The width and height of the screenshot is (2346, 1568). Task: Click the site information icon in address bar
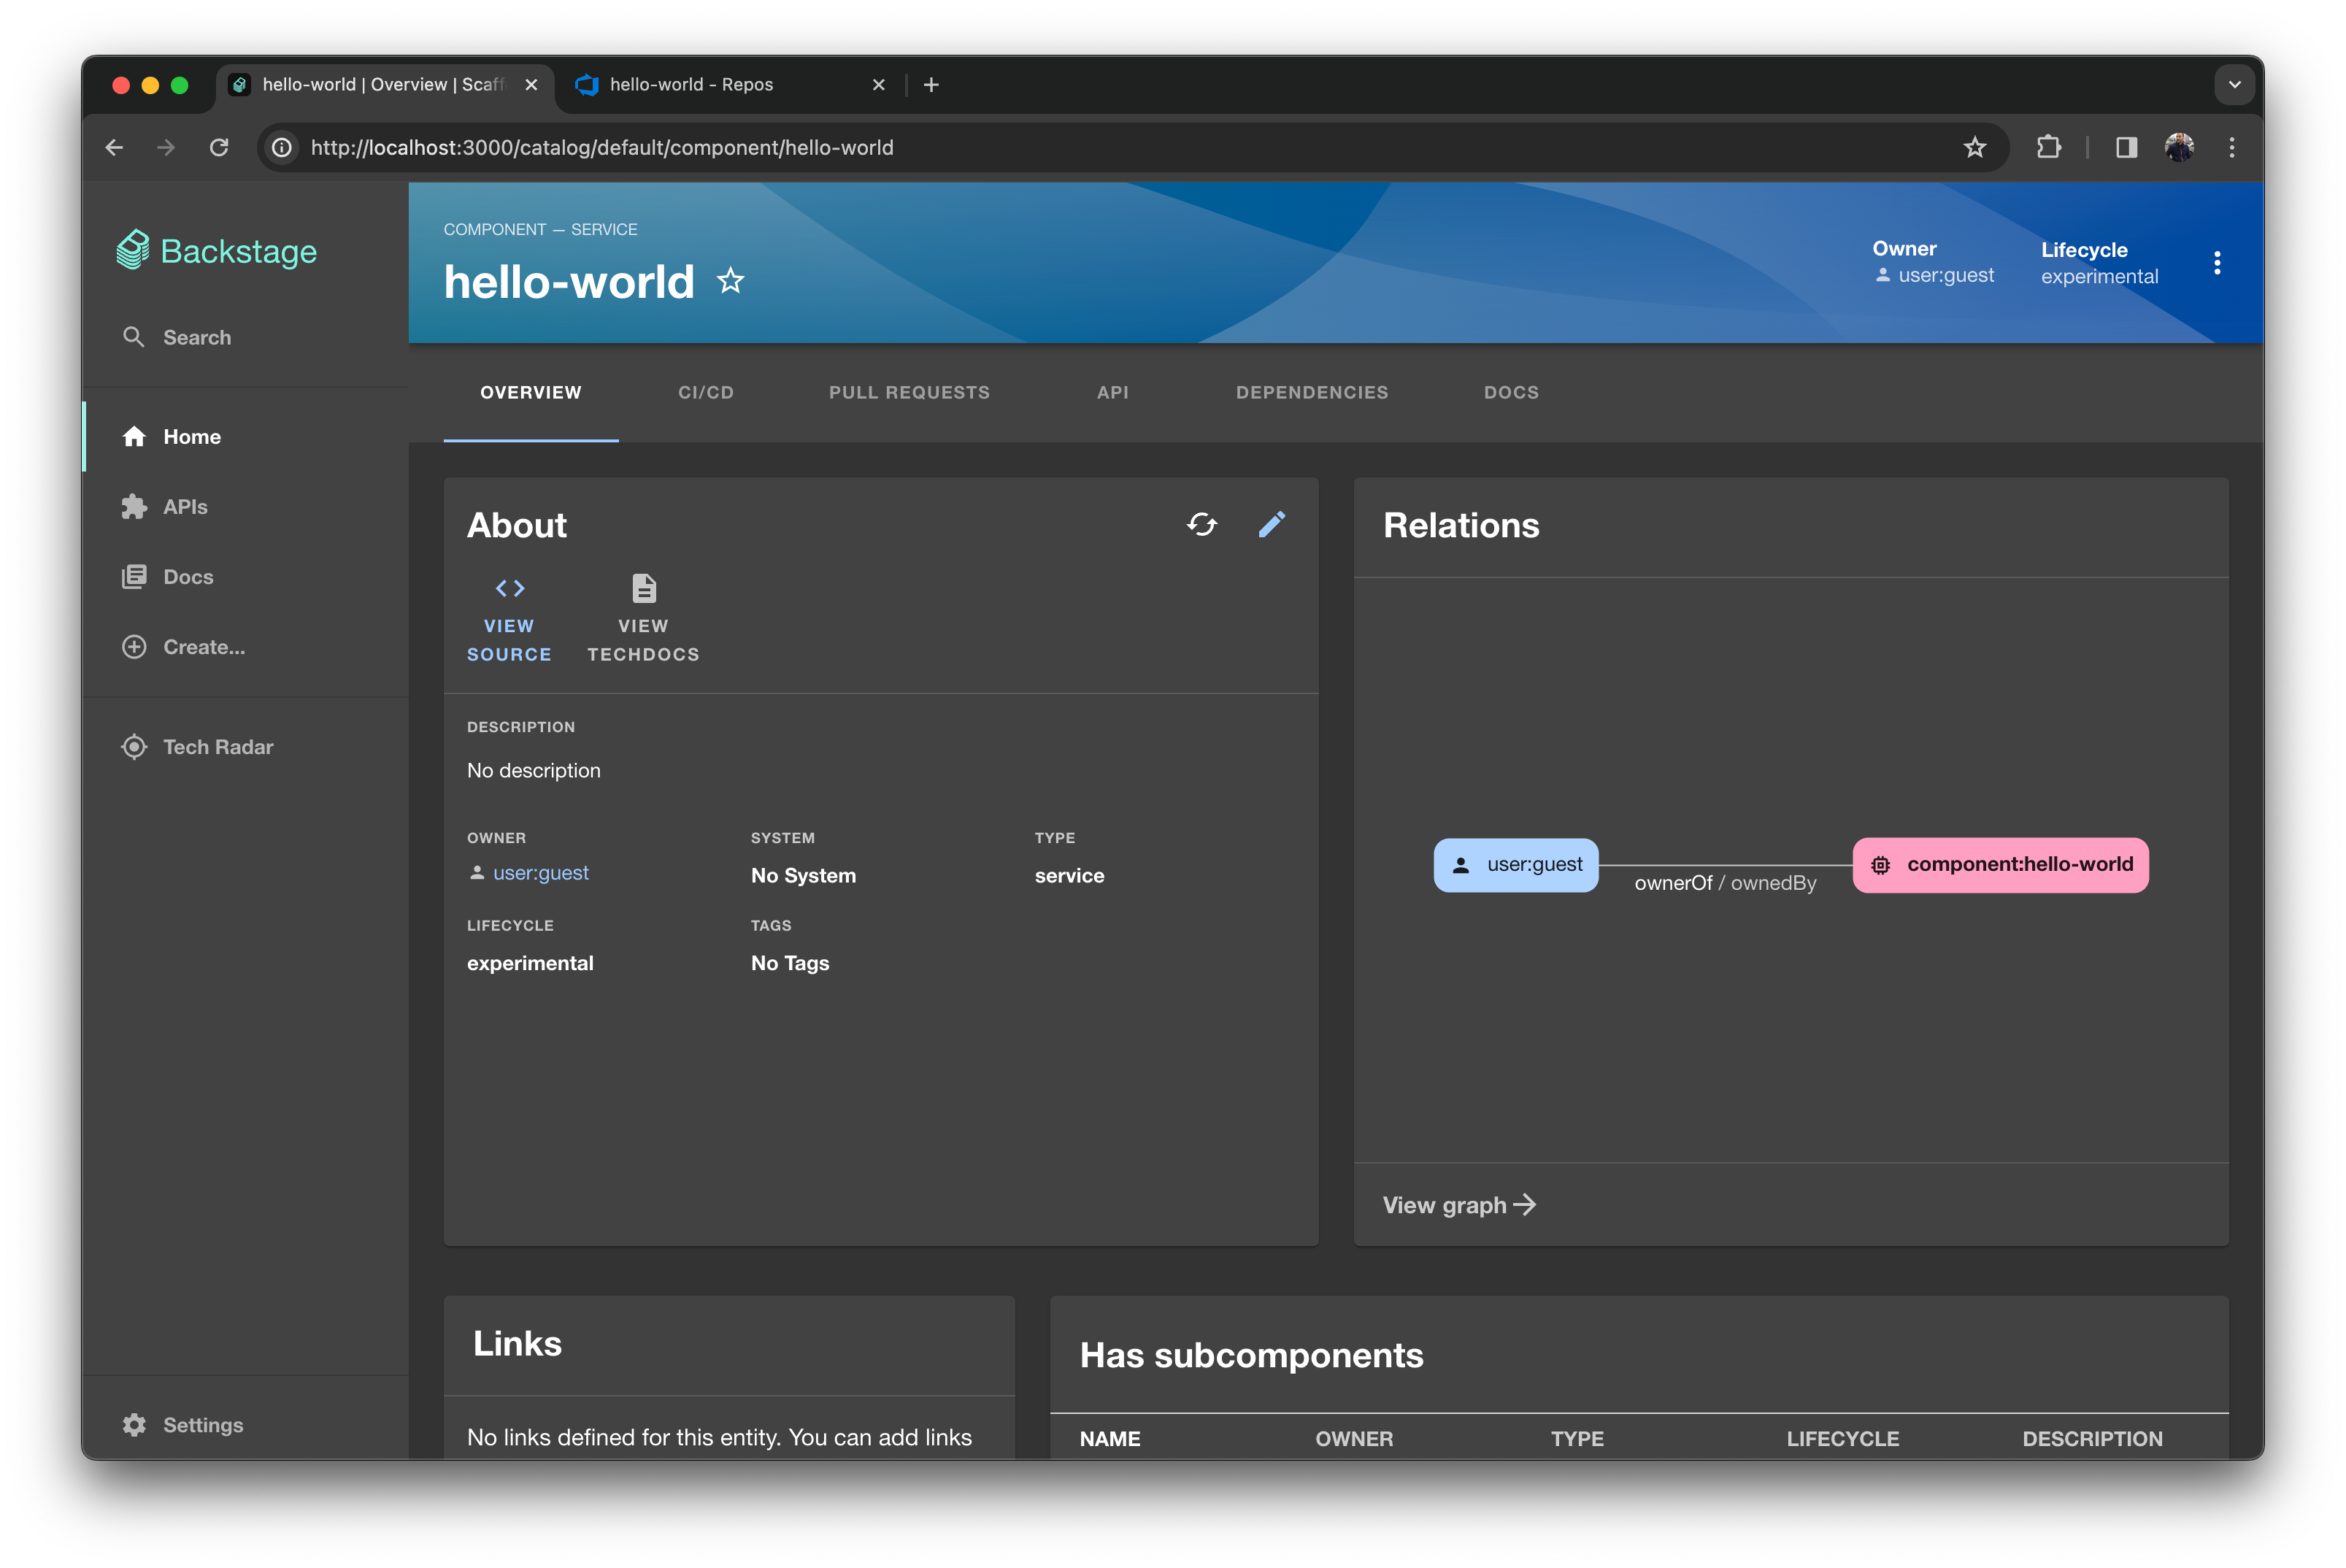coord(282,148)
